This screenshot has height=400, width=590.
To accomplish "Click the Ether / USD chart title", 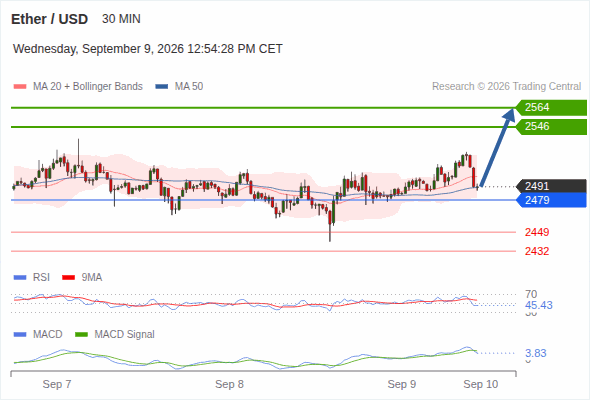I will [x=49, y=19].
